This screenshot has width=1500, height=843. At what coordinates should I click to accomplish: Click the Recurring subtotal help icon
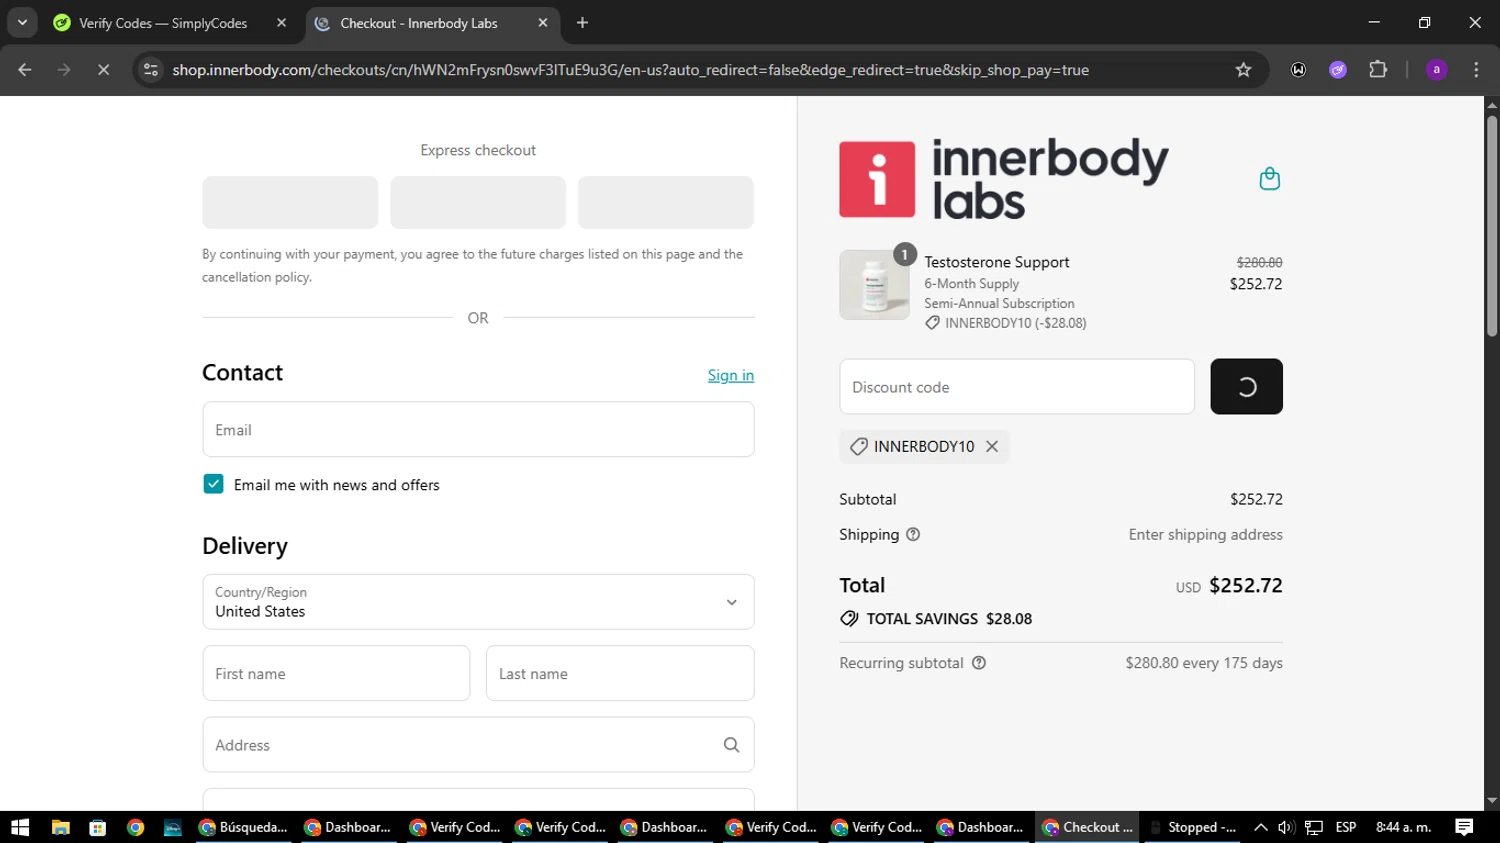[979, 663]
